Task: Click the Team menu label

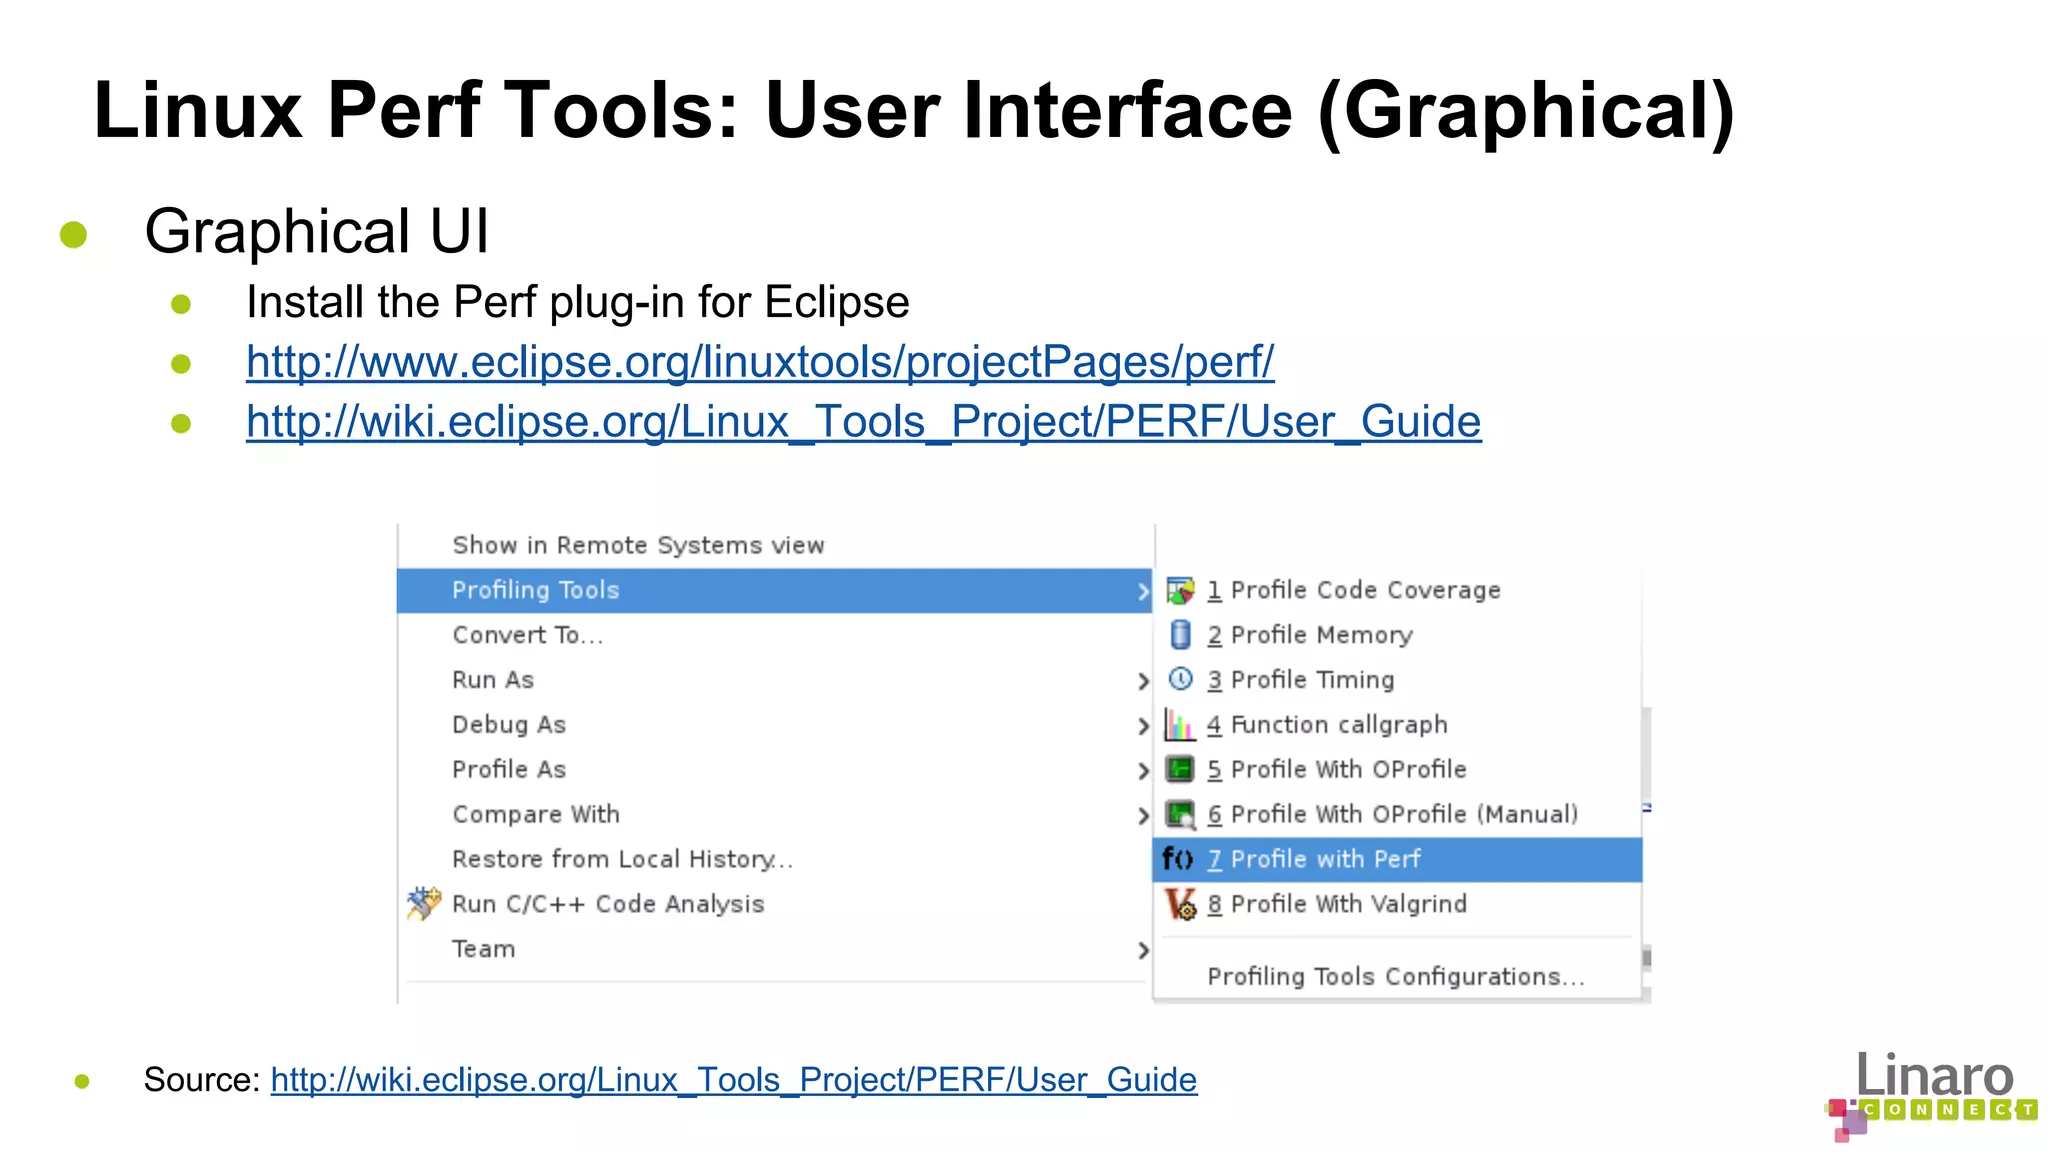Action: coord(484,949)
